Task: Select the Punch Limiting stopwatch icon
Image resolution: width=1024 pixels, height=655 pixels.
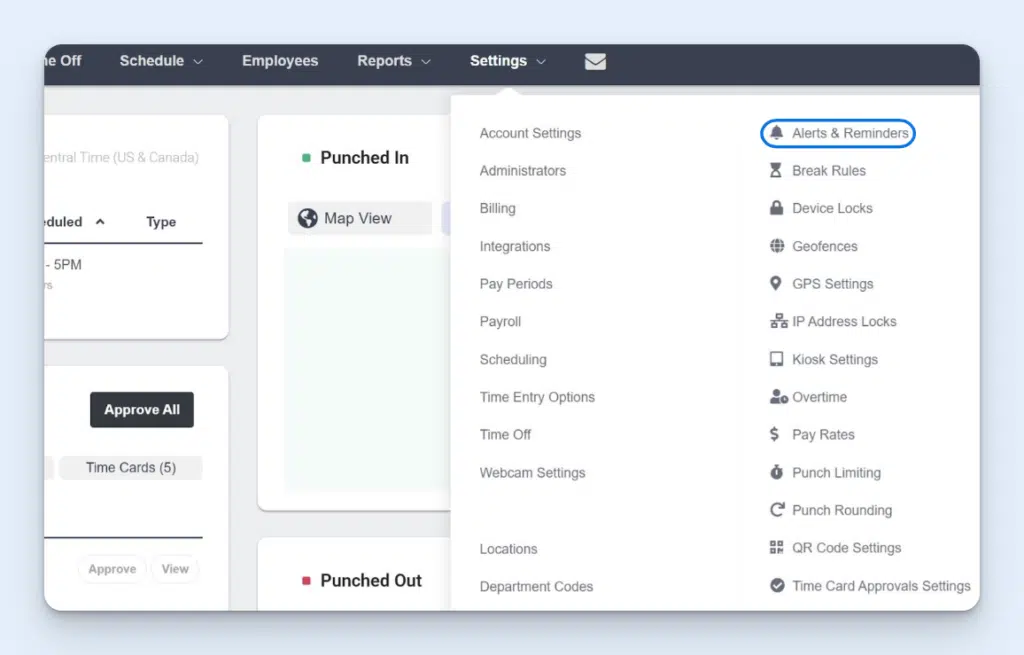Action: coord(776,472)
